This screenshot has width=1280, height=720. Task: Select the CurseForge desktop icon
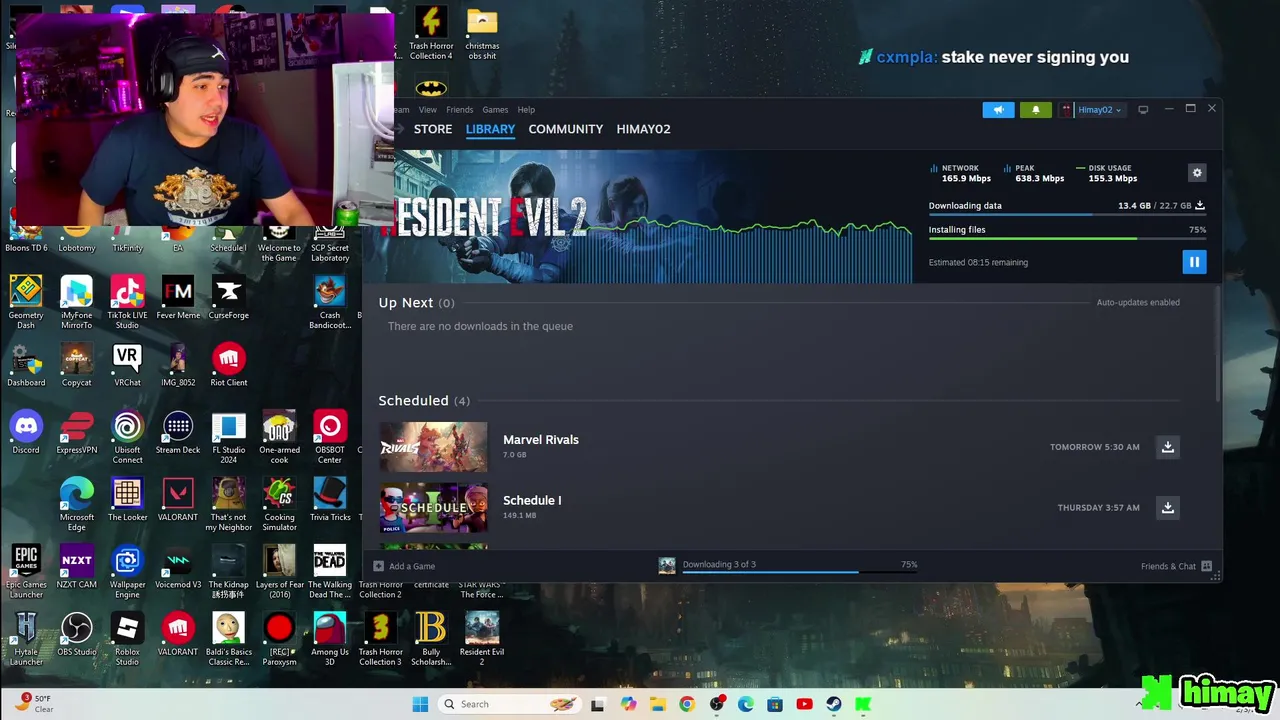pyautogui.click(x=228, y=298)
